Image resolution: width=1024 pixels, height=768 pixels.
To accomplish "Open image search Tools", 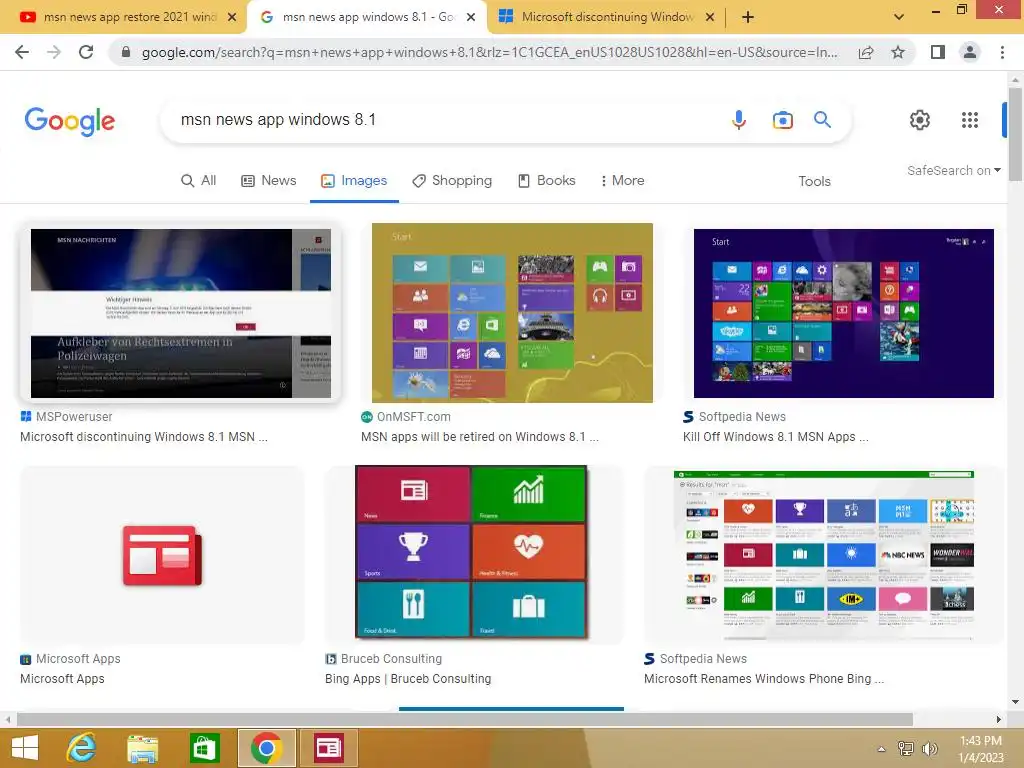I will [814, 182].
